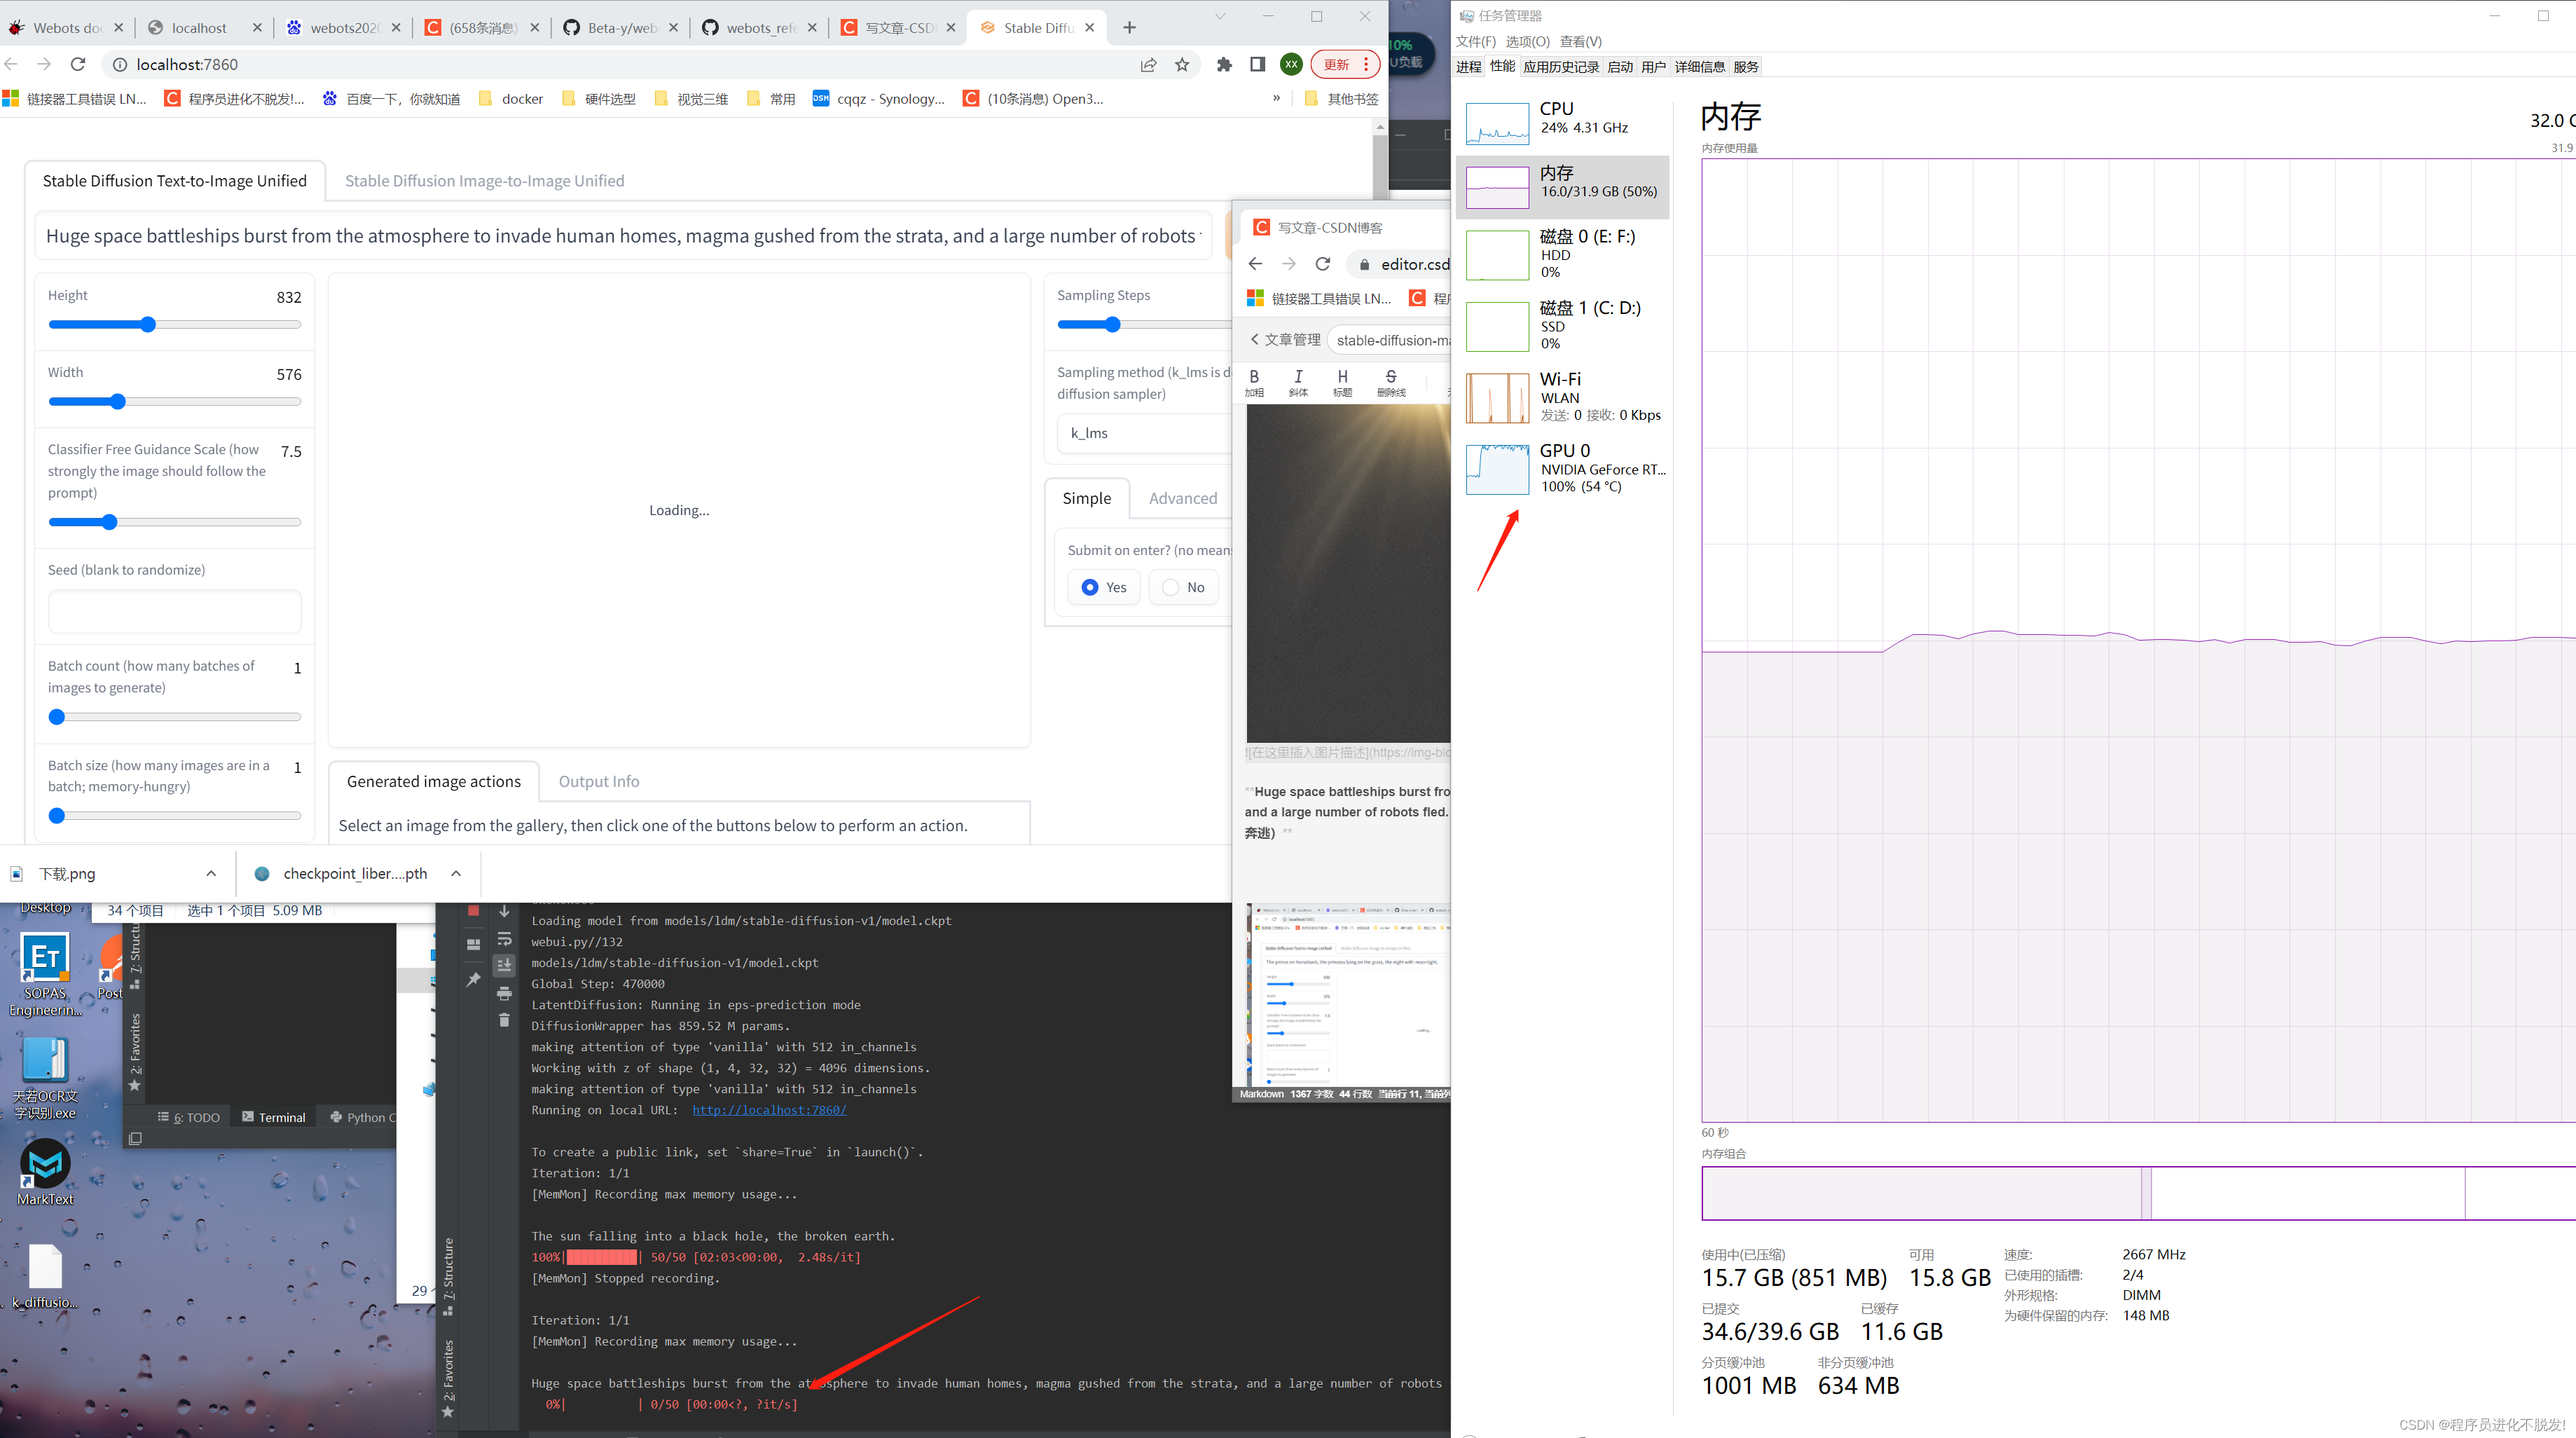Switch to Stable Diffusion Image-to-Image Unified tab

click(484, 180)
